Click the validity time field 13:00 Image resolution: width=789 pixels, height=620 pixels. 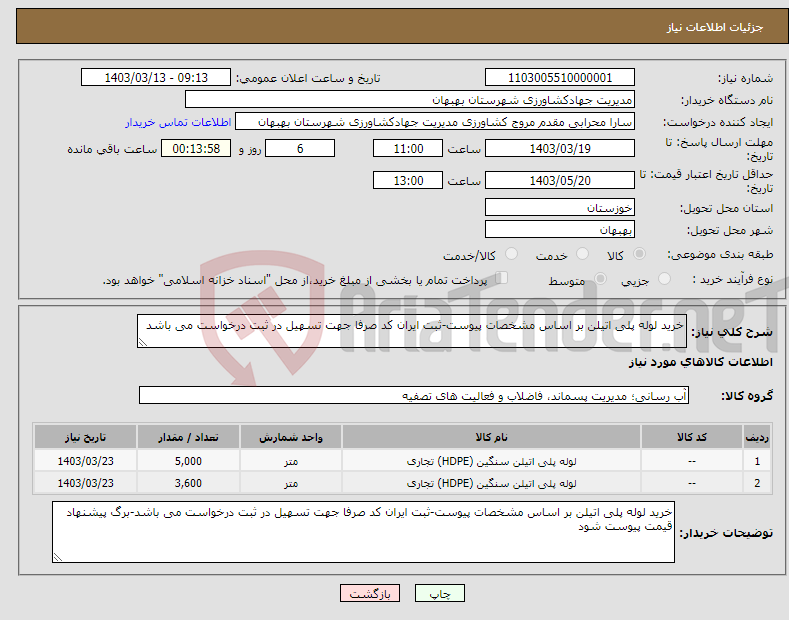pos(408,180)
